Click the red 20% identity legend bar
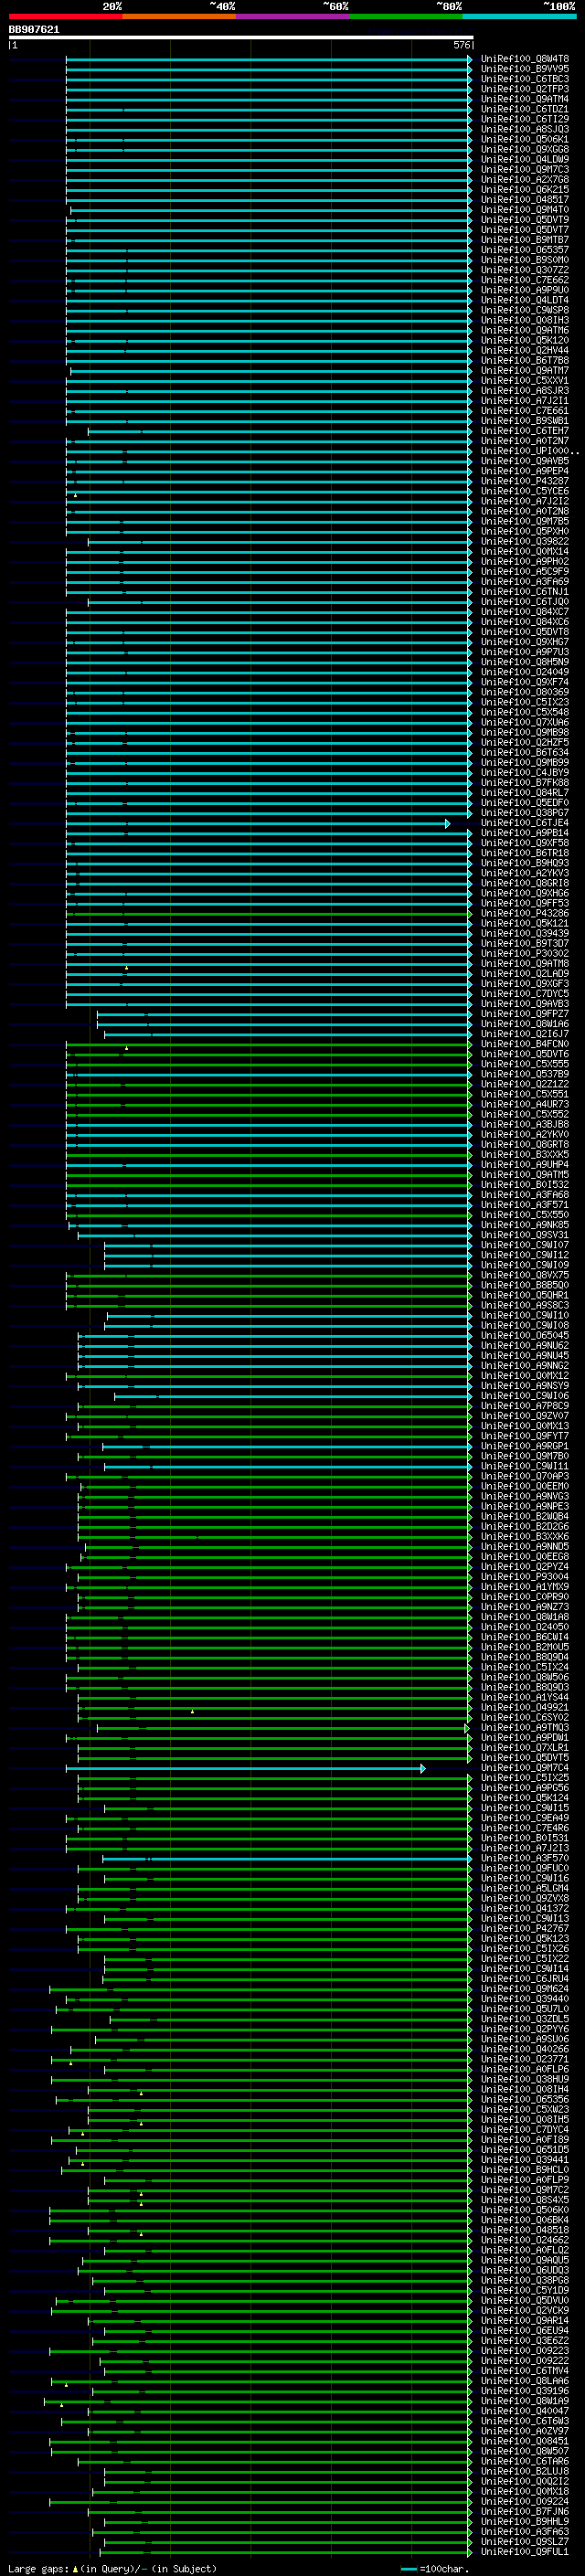This screenshot has height=2576, width=585. click(x=65, y=16)
